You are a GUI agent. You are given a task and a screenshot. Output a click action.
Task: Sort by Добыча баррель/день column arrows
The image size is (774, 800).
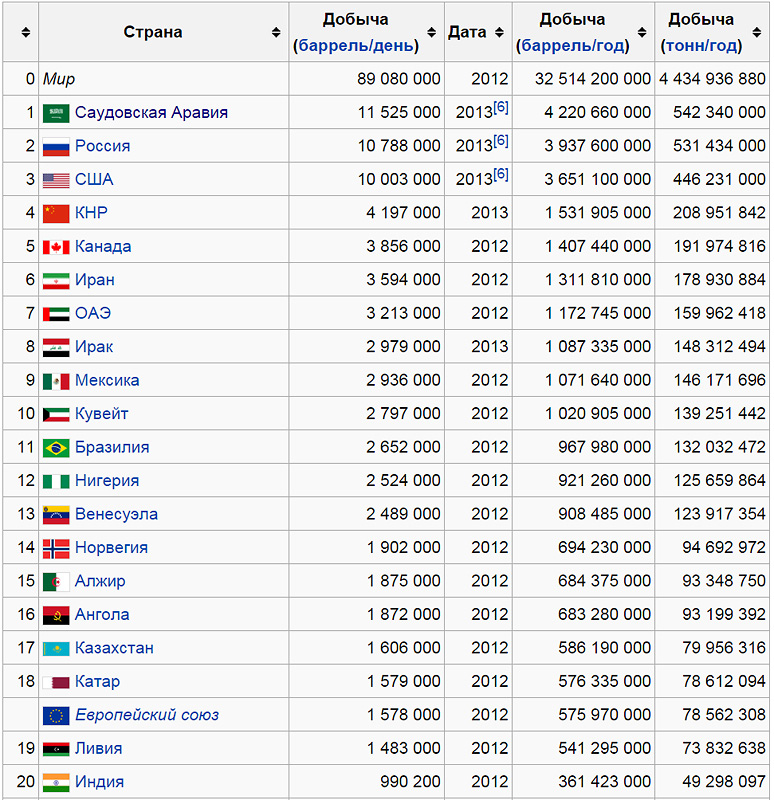[x=431, y=33]
